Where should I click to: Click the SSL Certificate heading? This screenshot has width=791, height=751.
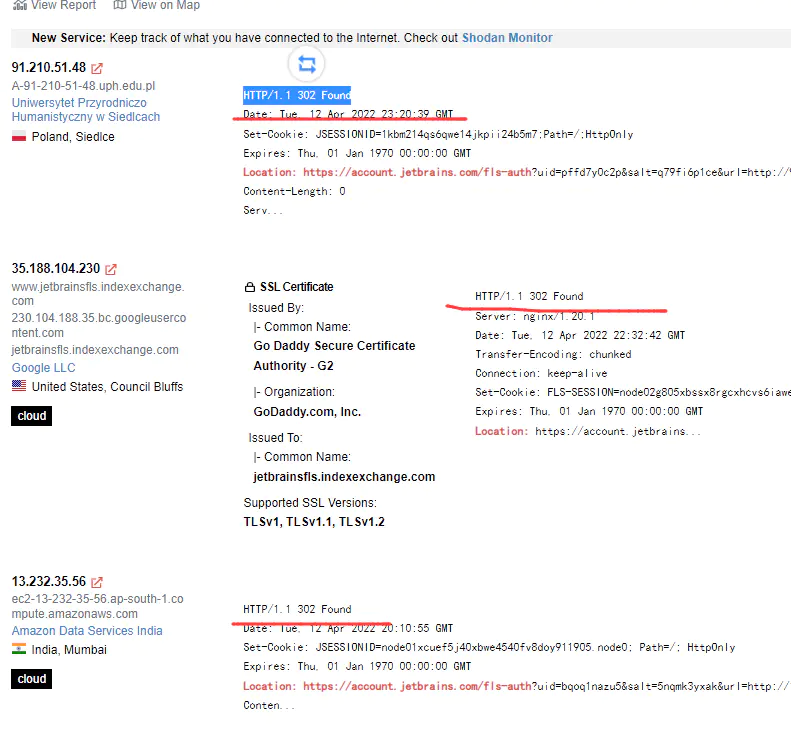(x=297, y=287)
